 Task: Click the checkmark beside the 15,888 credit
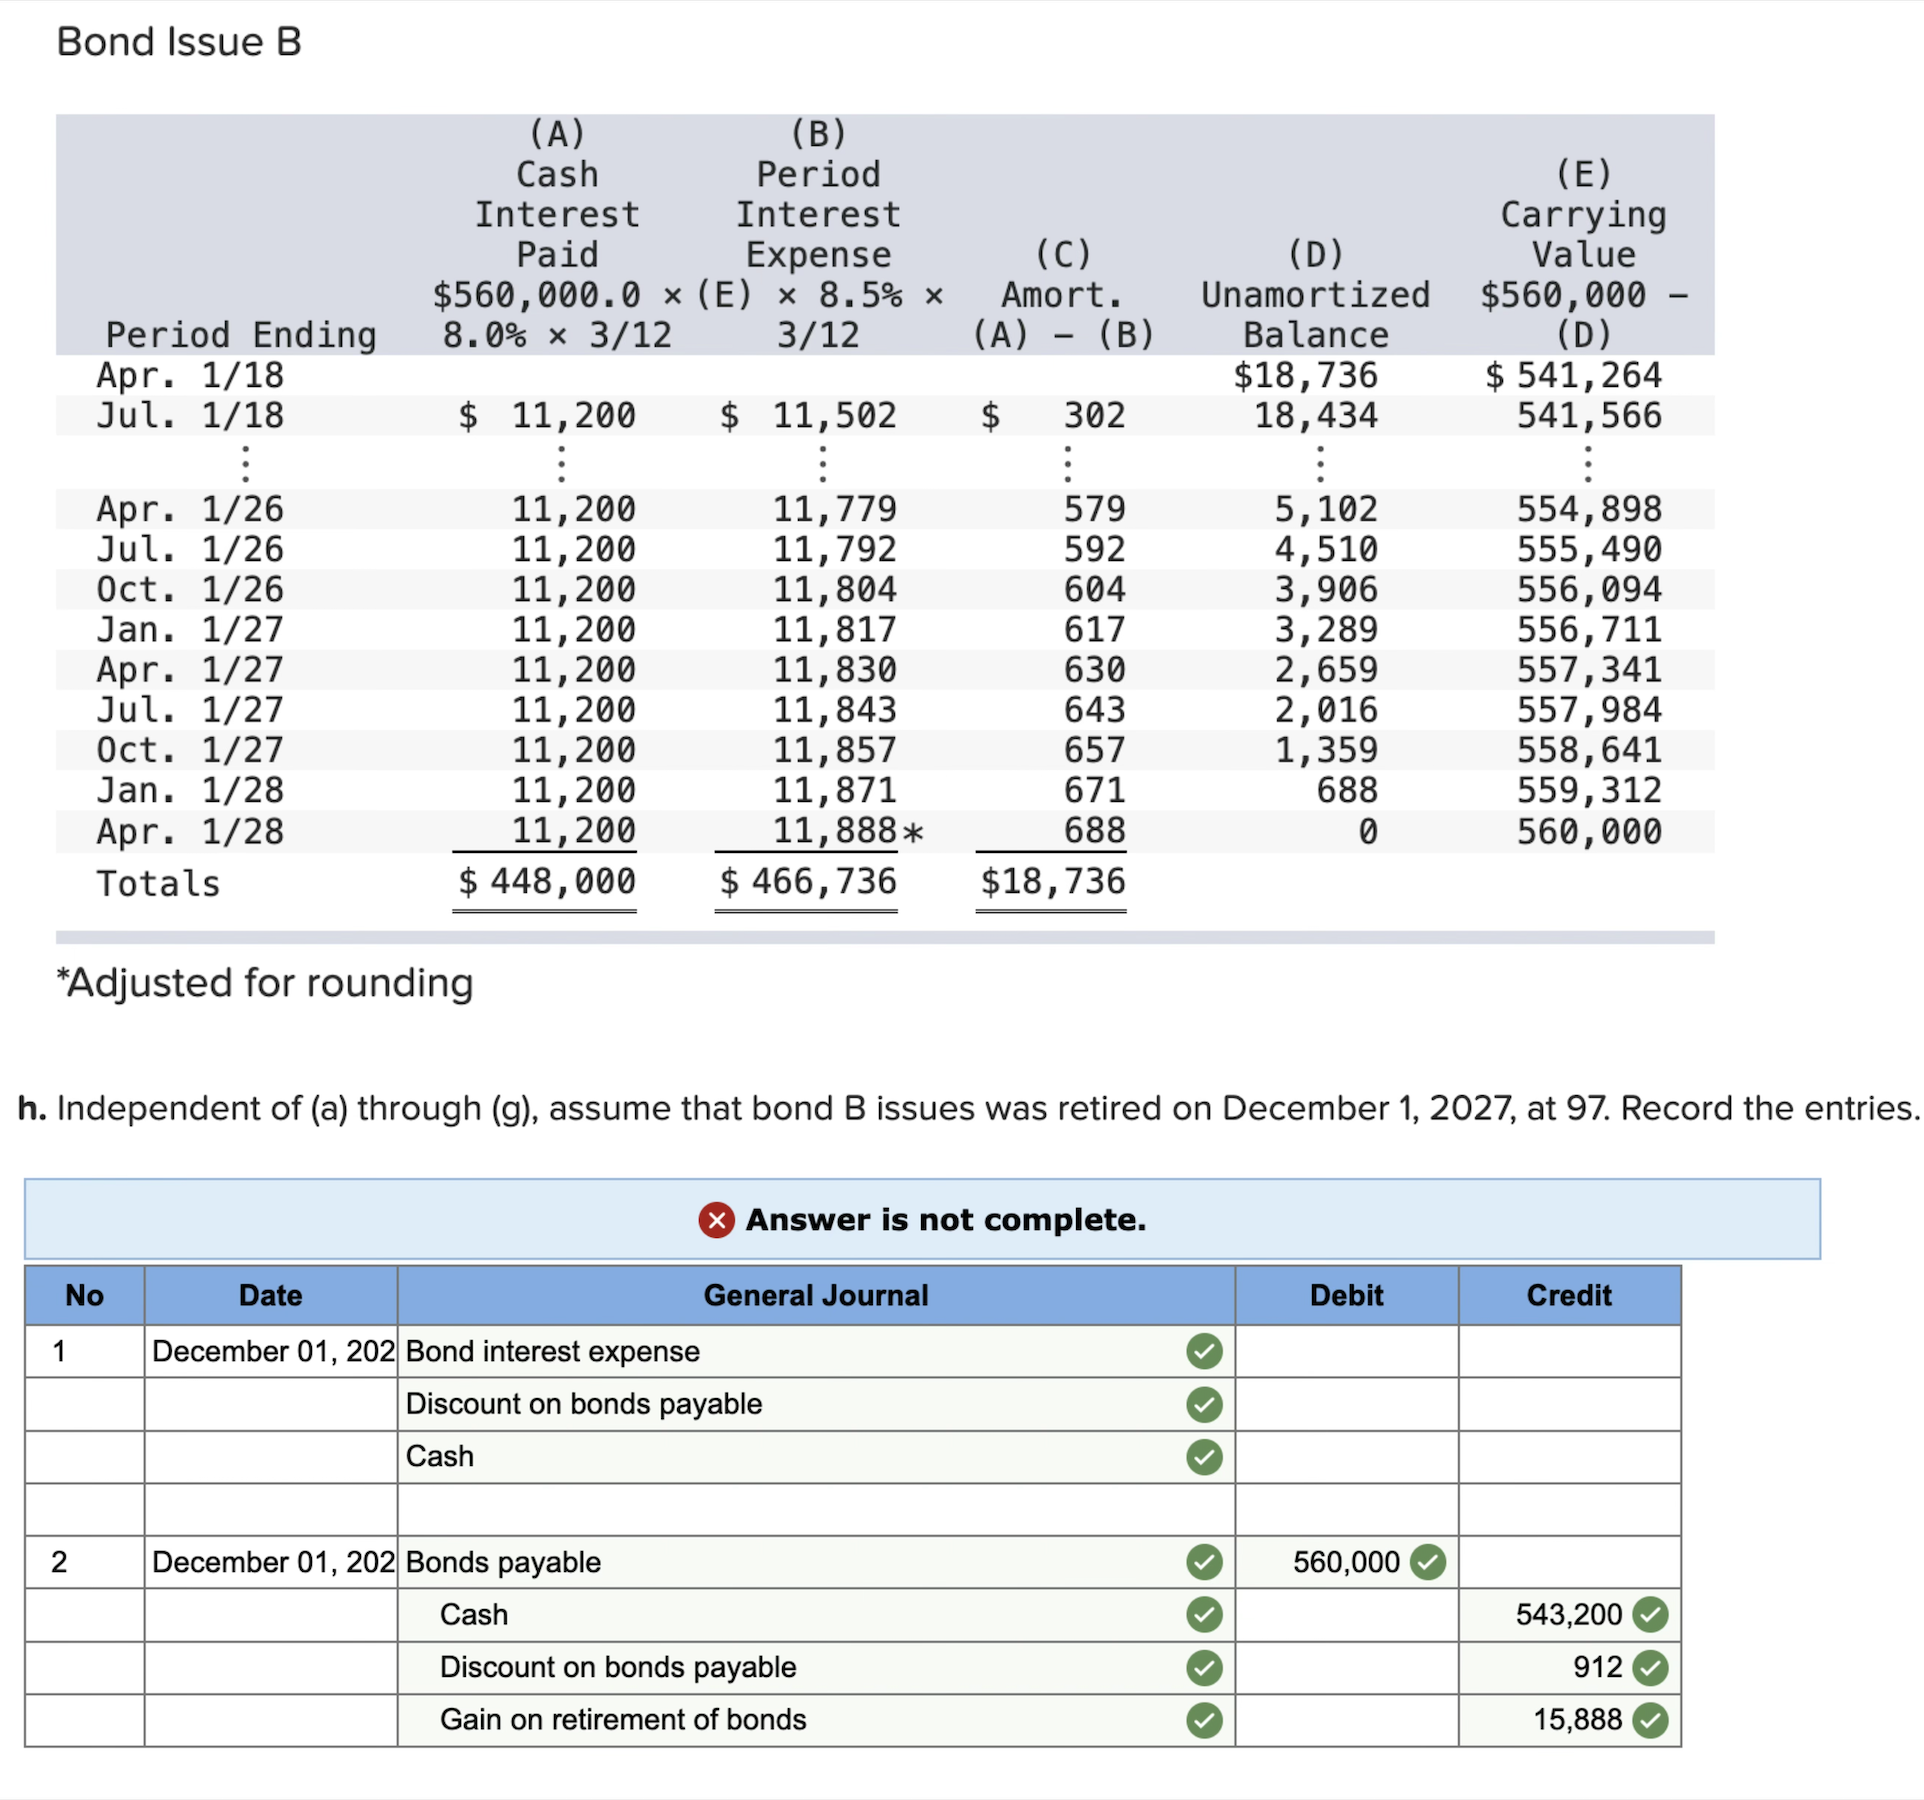pos(1649,1720)
